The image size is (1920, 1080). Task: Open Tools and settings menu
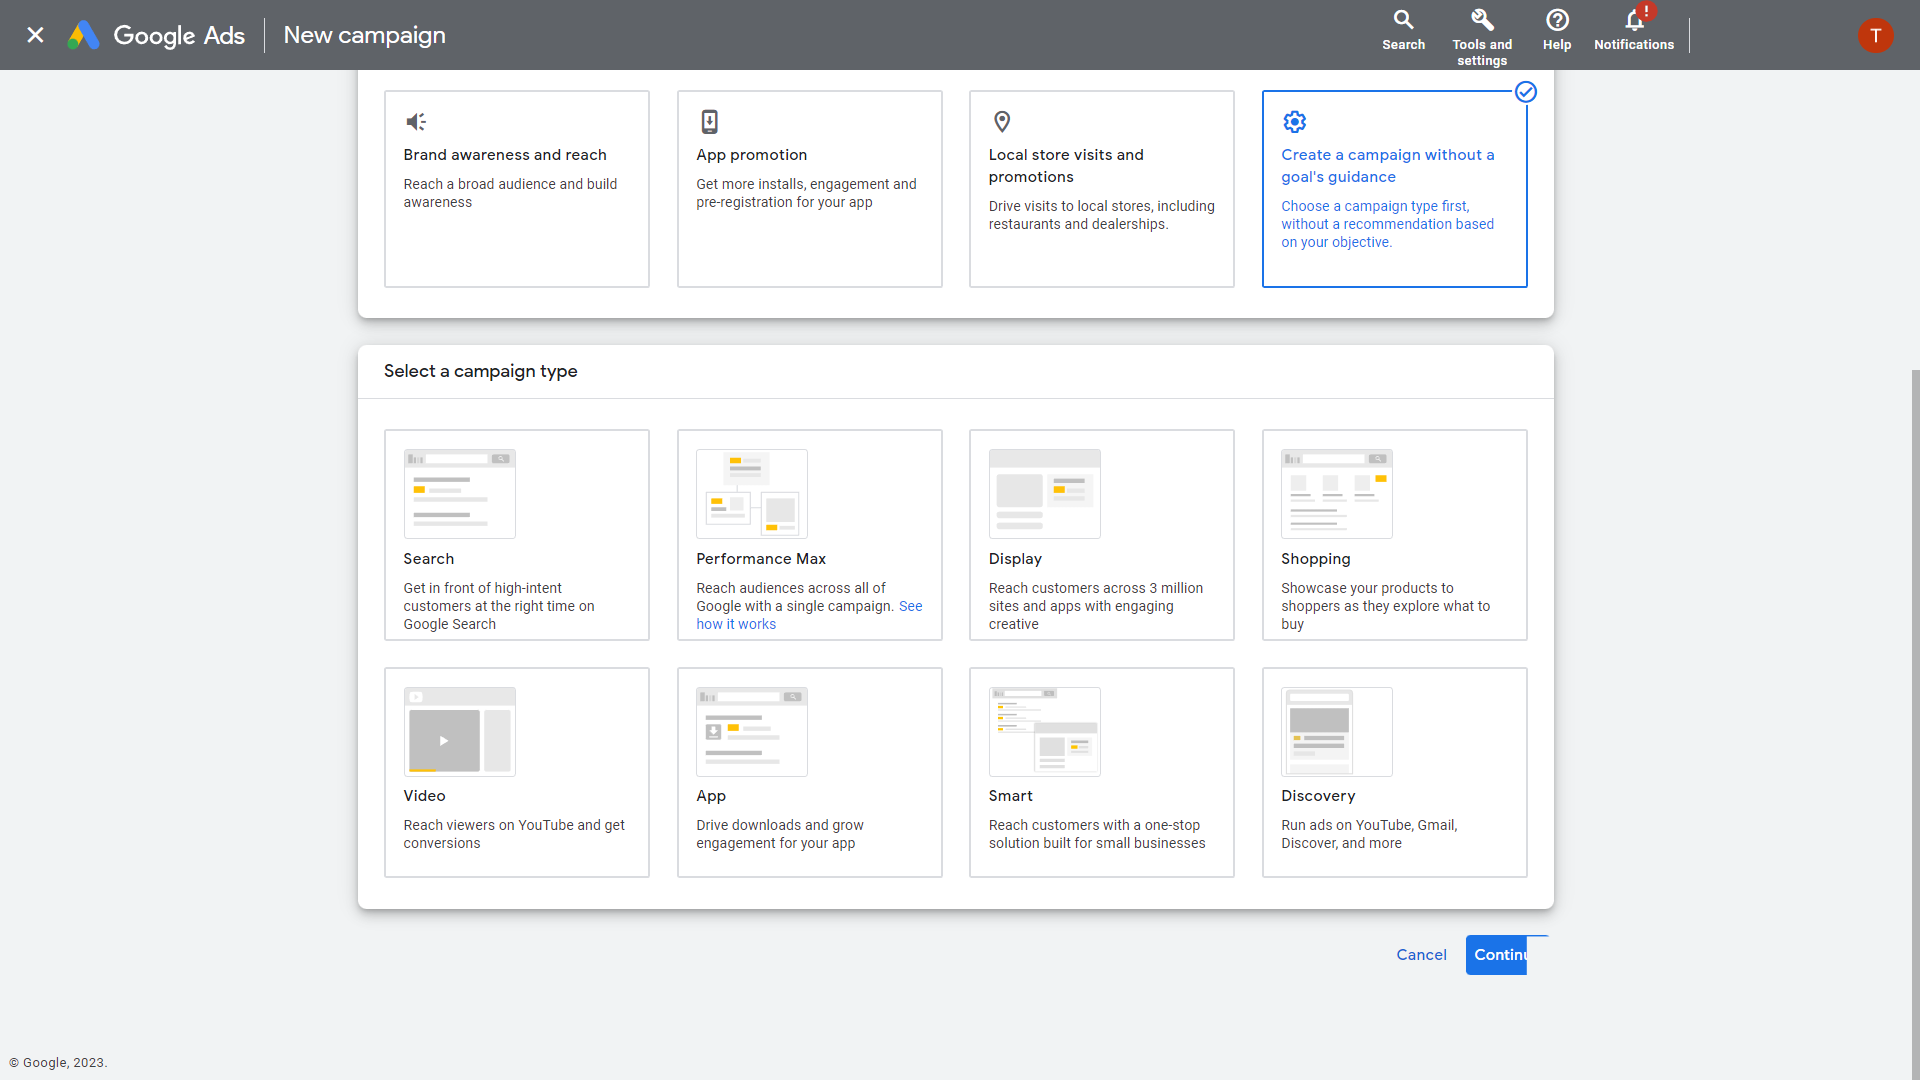pos(1482,36)
